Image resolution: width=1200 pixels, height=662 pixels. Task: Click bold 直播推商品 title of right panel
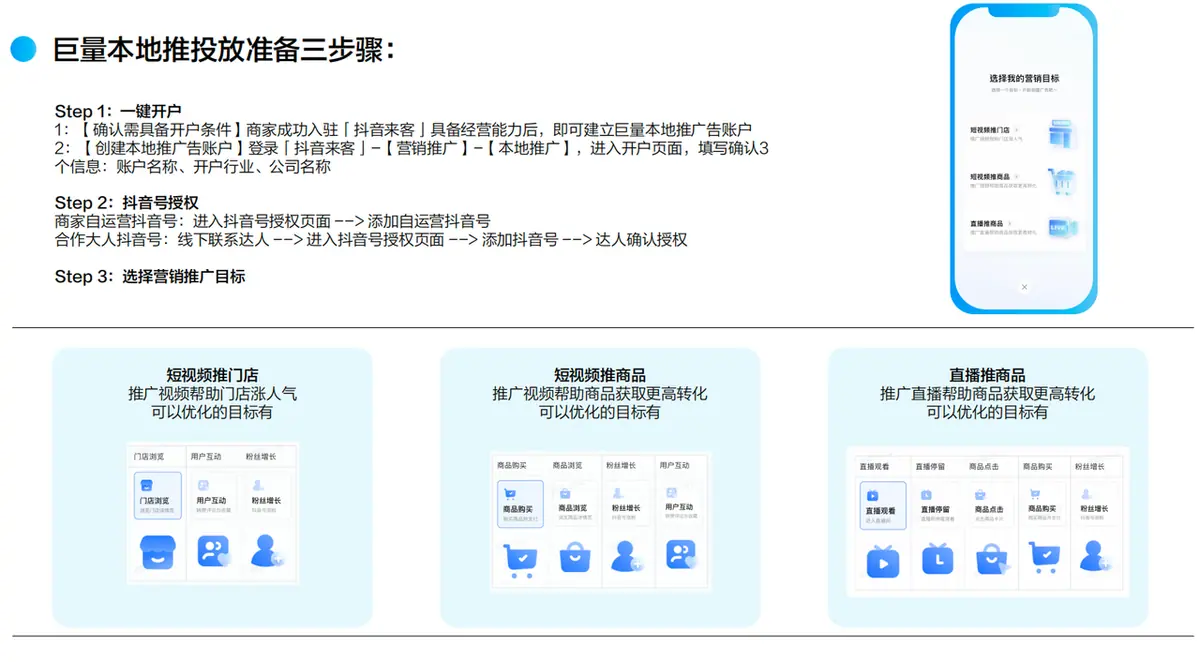[x=988, y=375]
